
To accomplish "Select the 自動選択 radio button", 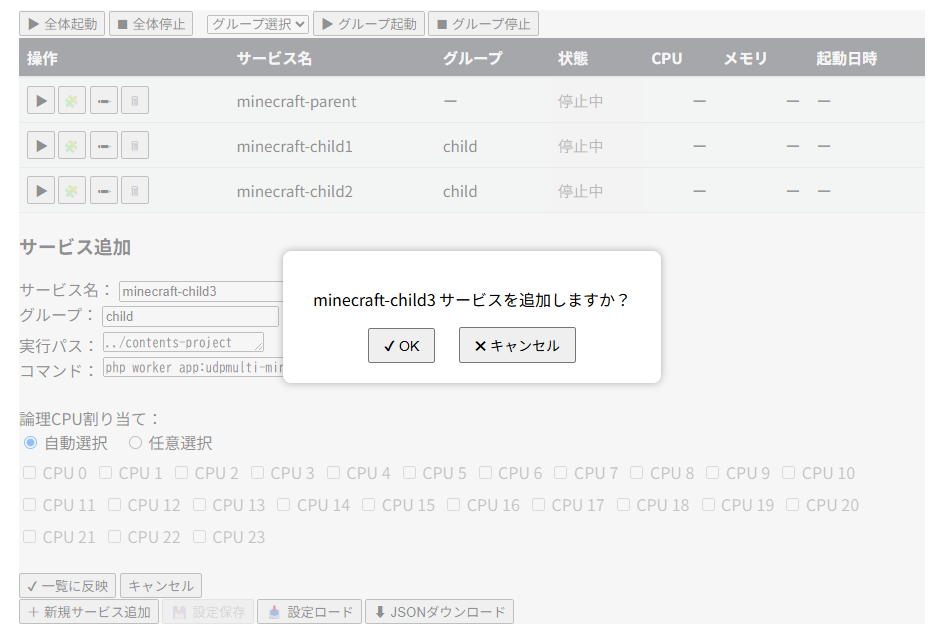I will point(29,442).
